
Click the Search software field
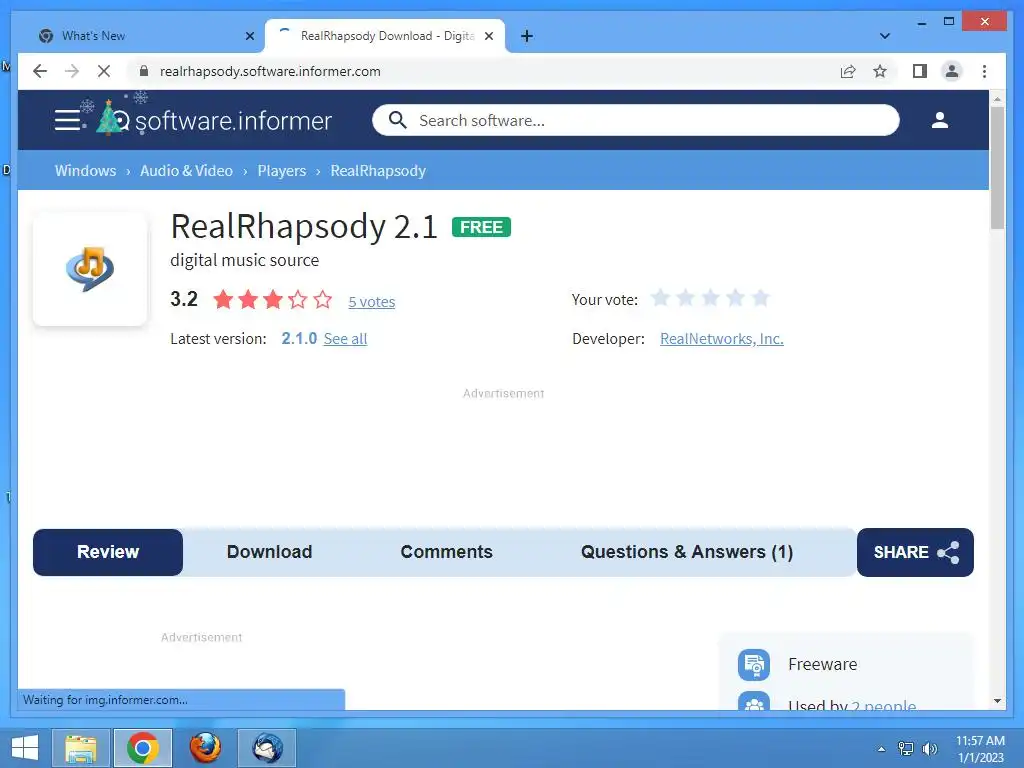pyautogui.click(x=635, y=120)
